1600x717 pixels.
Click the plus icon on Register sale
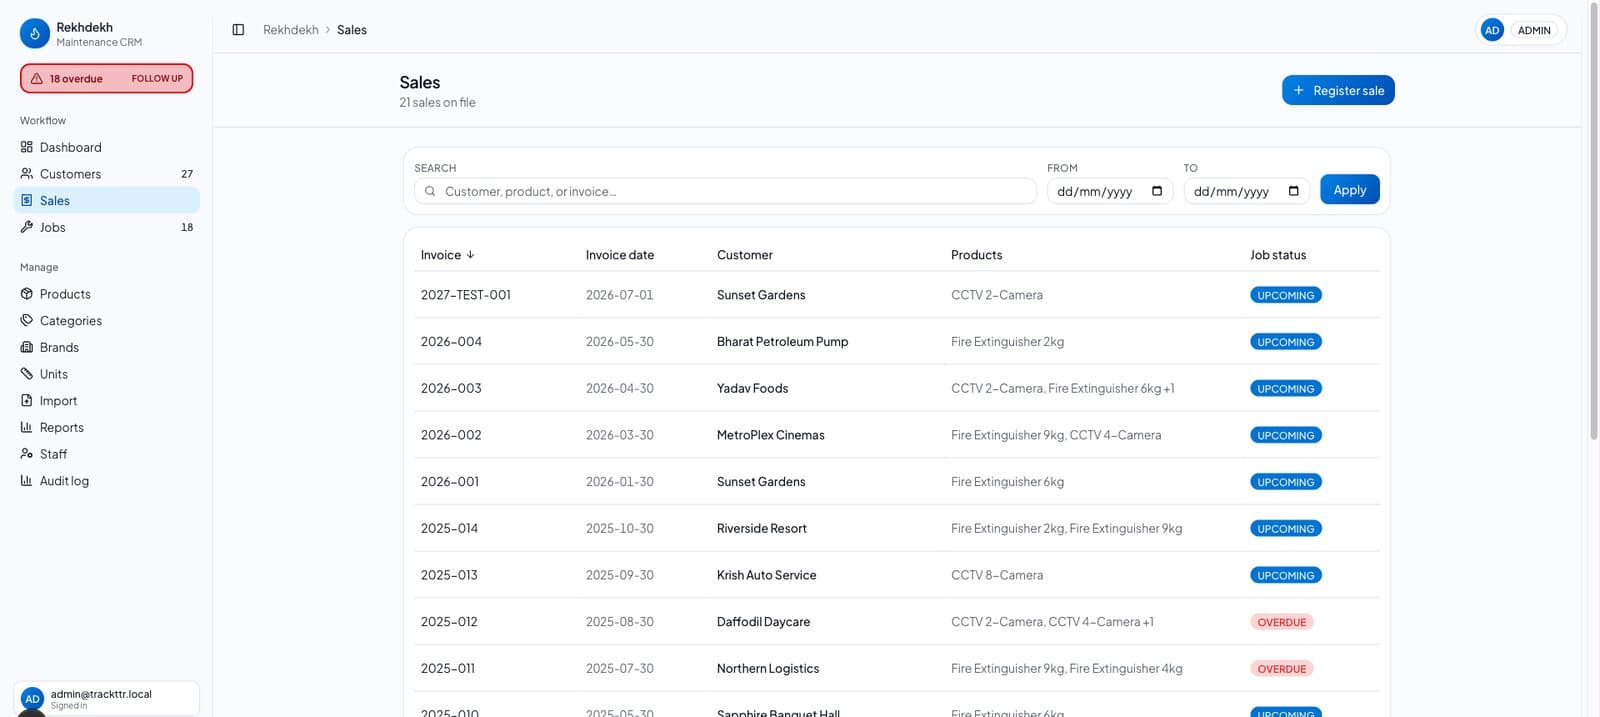1299,90
